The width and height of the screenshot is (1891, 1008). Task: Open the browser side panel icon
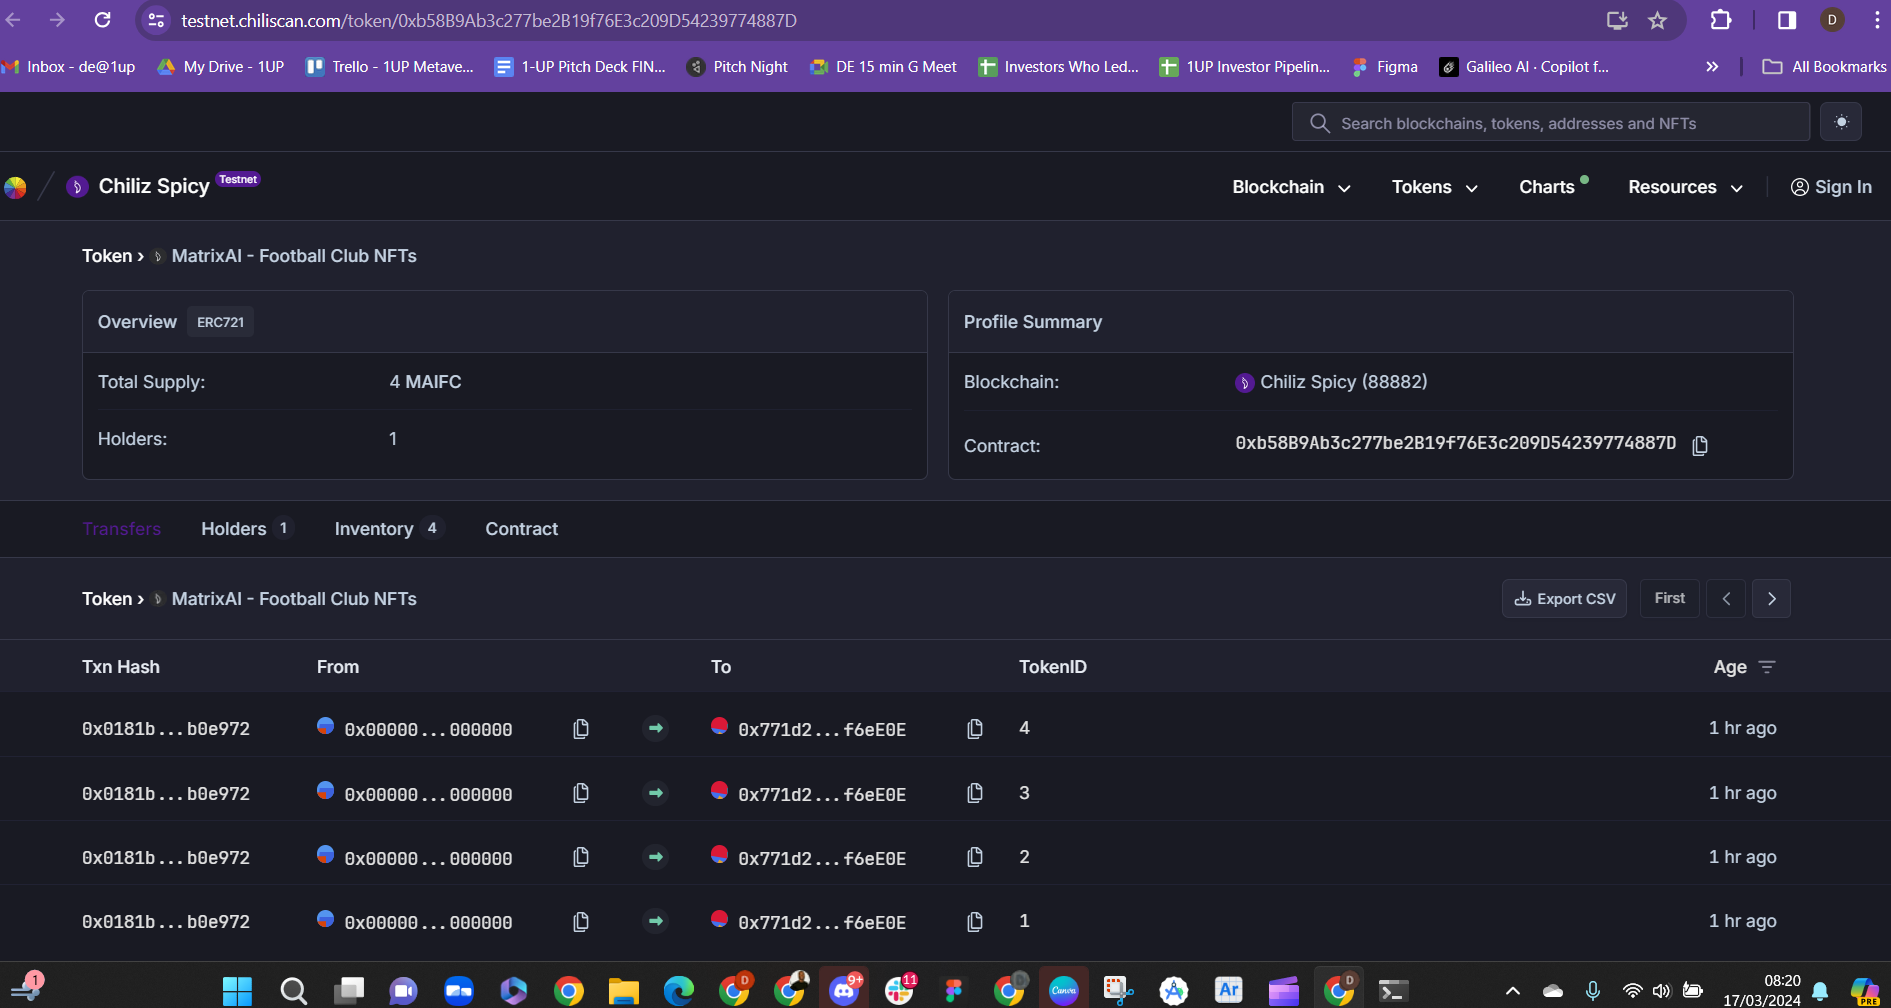tap(1787, 20)
